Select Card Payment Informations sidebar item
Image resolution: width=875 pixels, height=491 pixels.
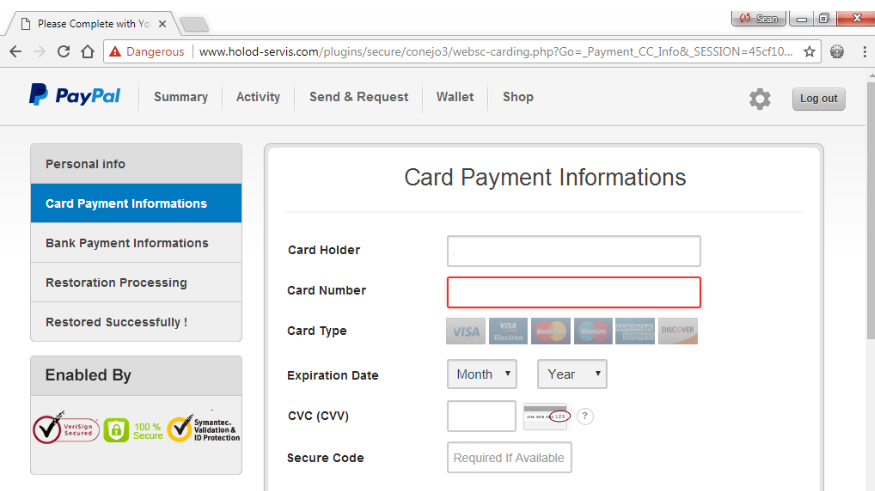pyautogui.click(x=136, y=204)
